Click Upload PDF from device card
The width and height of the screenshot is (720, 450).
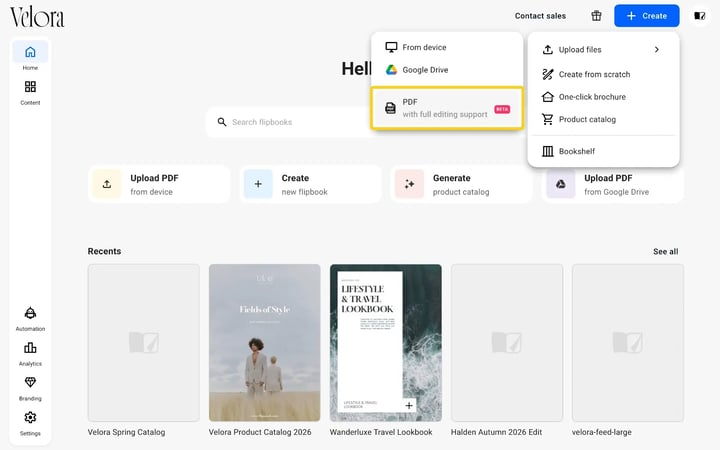(x=159, y=184)
